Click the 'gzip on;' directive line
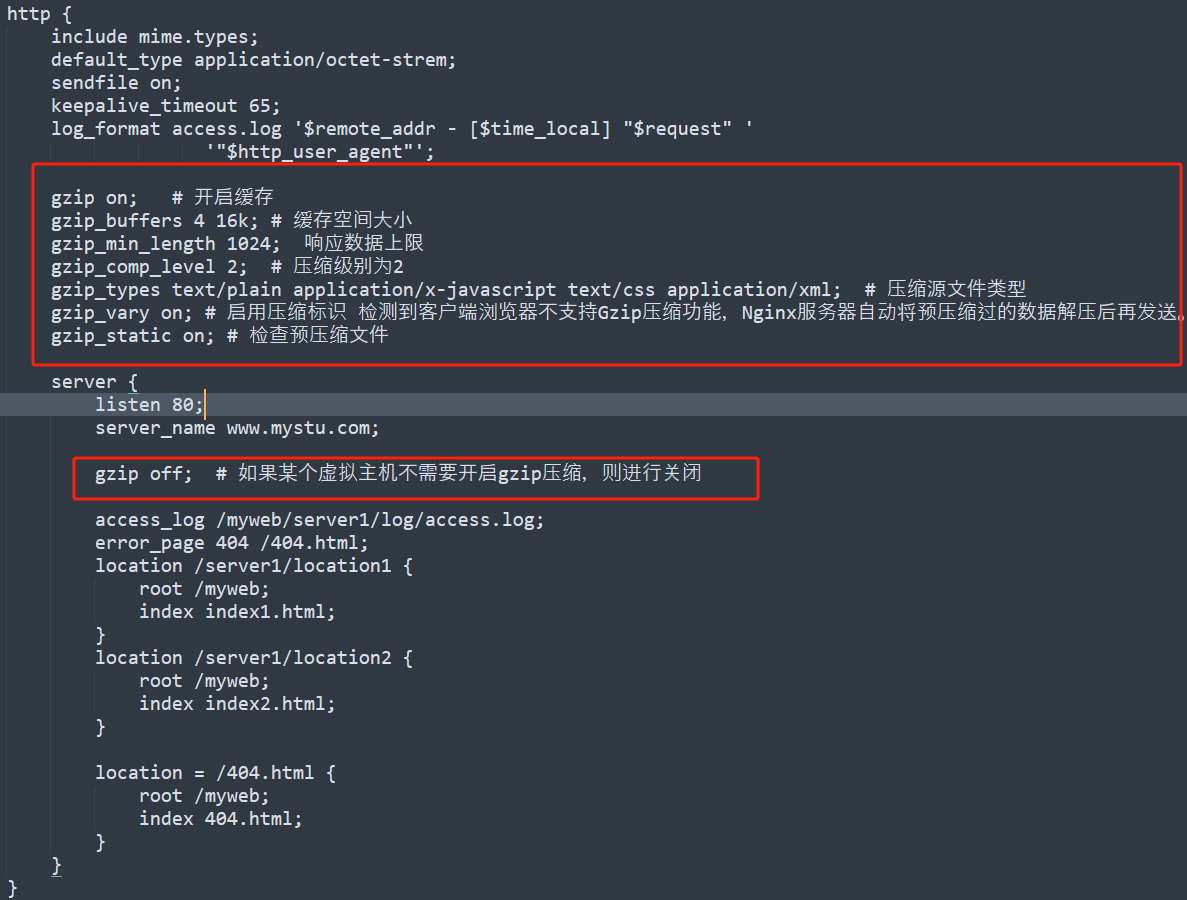The height and width of the screenshot is (900, 1187). coord(94,198)
